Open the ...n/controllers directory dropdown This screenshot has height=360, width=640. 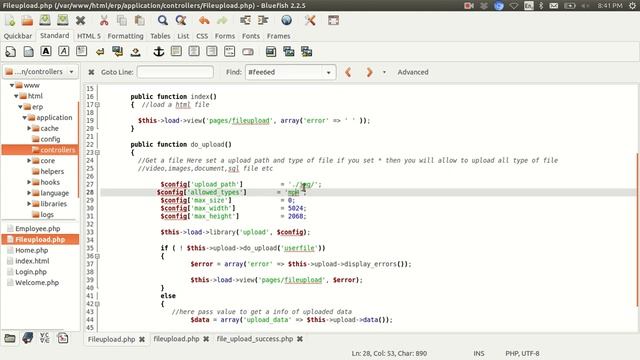click(x=40, y=71)
